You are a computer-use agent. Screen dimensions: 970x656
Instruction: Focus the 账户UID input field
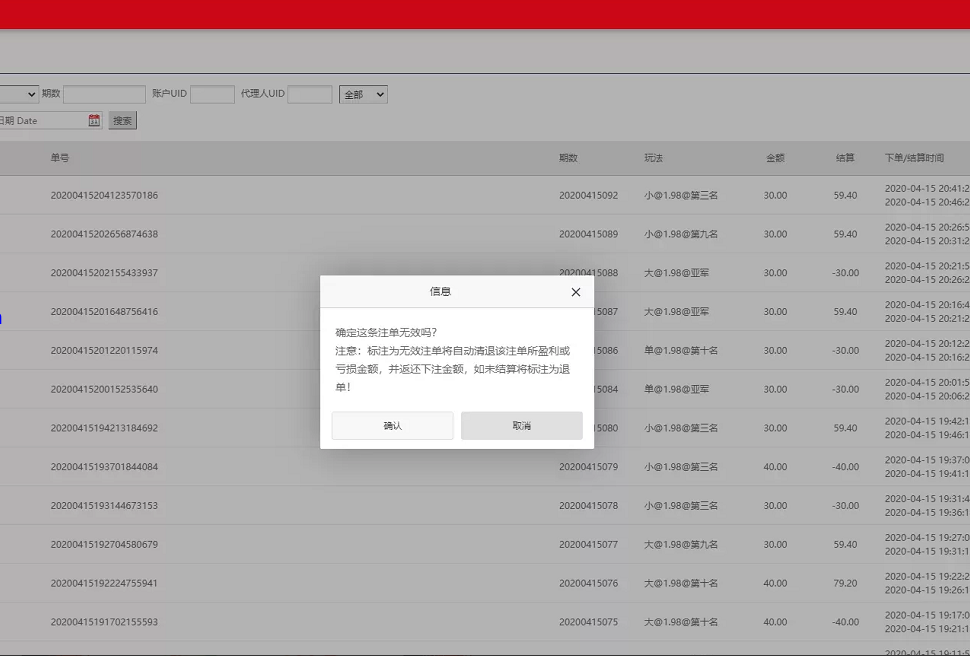point(212,94)
